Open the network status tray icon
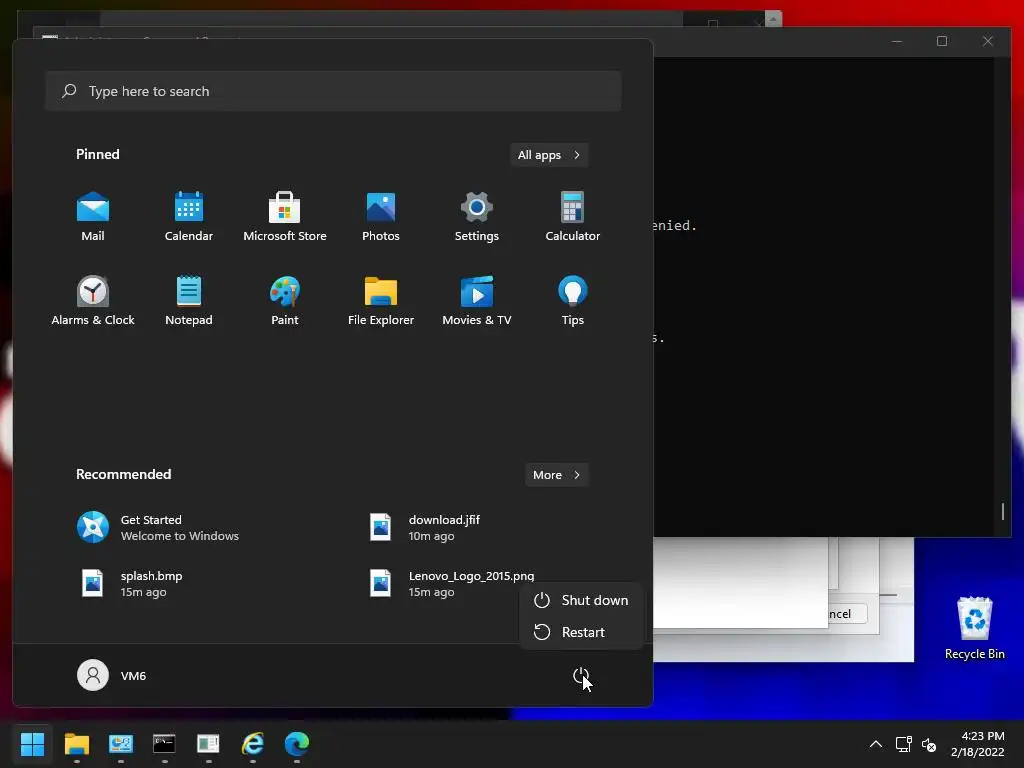The height and width of the screenshot is (768, 1024). (x=903, y=744)
